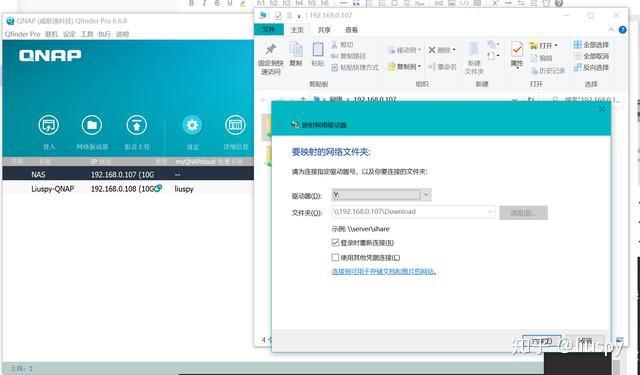Open Explorer help question-mark icon
The width and height of the screenshot is (640, 375).
click(622, 29)
